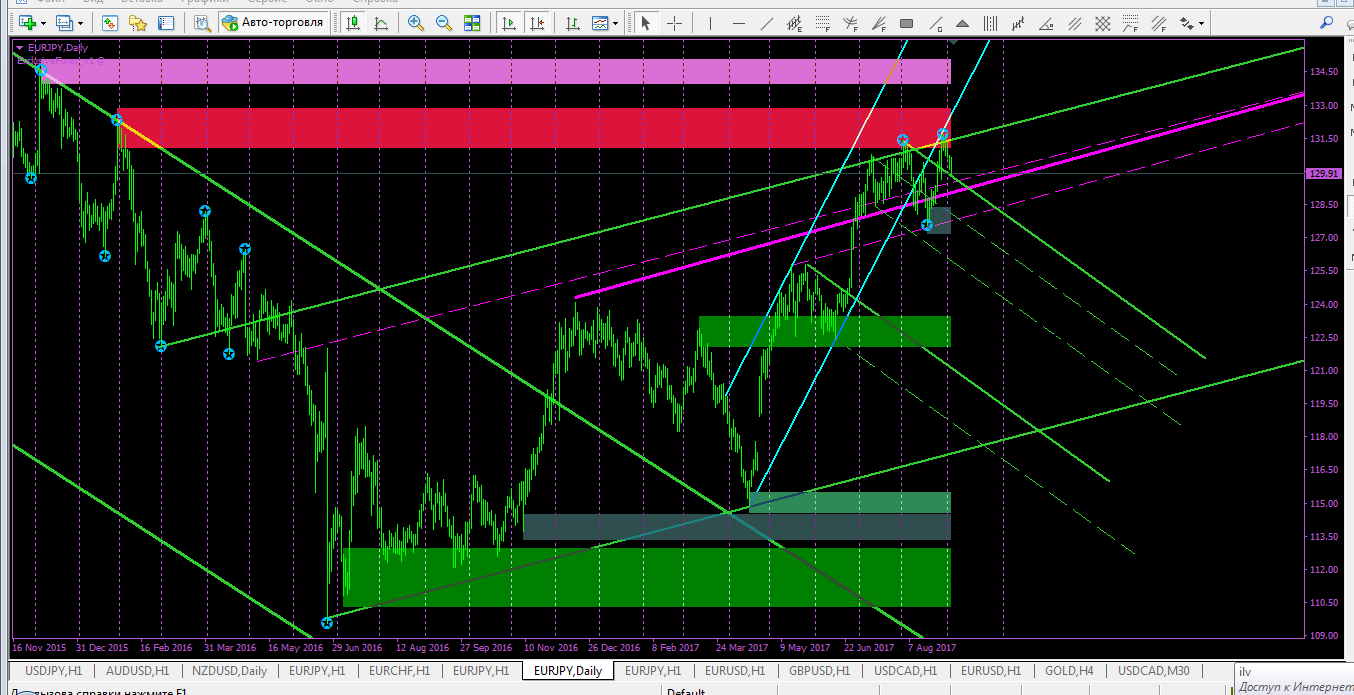Switch to the USDJPY,H1 chart tab

[x=53, y=670]
